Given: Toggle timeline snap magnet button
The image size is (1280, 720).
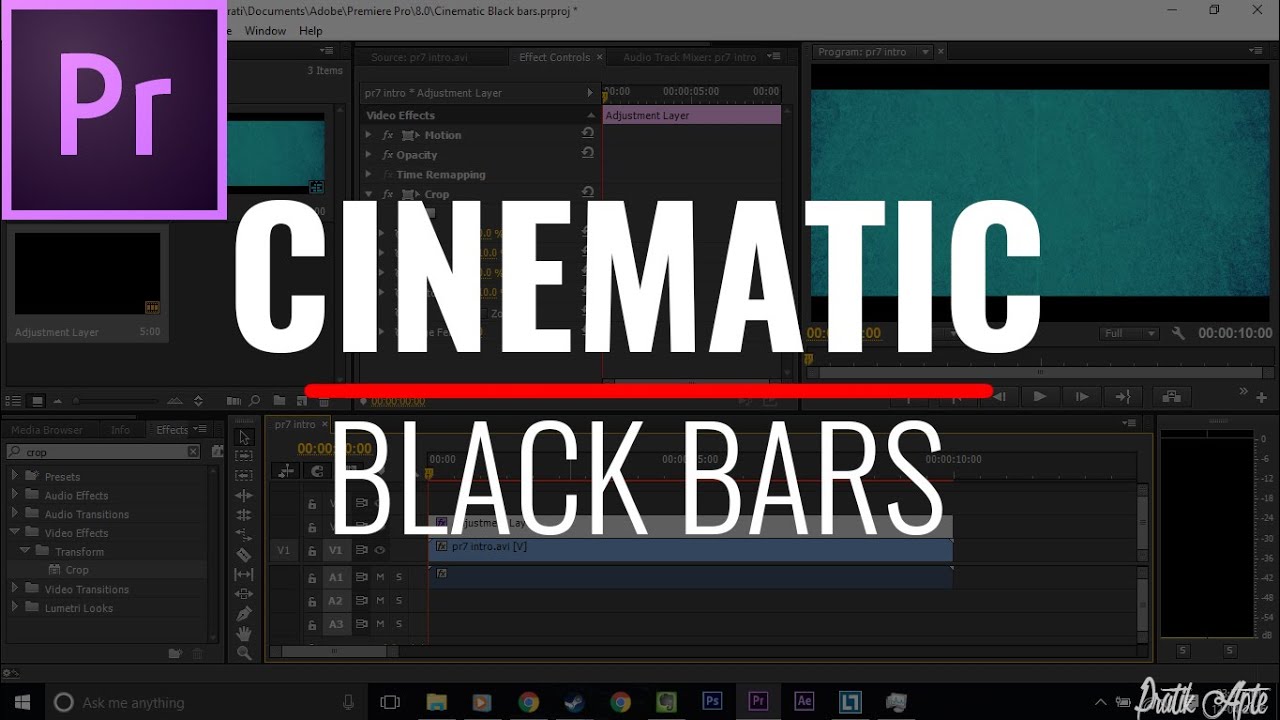Looking at the screenshot, I should 319,471.
